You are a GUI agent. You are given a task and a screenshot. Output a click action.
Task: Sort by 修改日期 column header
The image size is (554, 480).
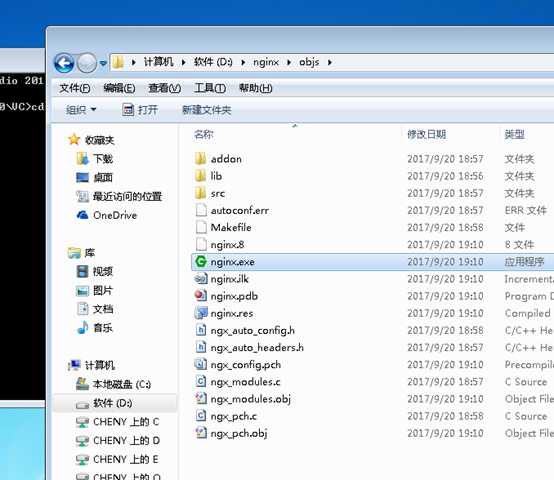pyautogui.click(x=426, y=134)
